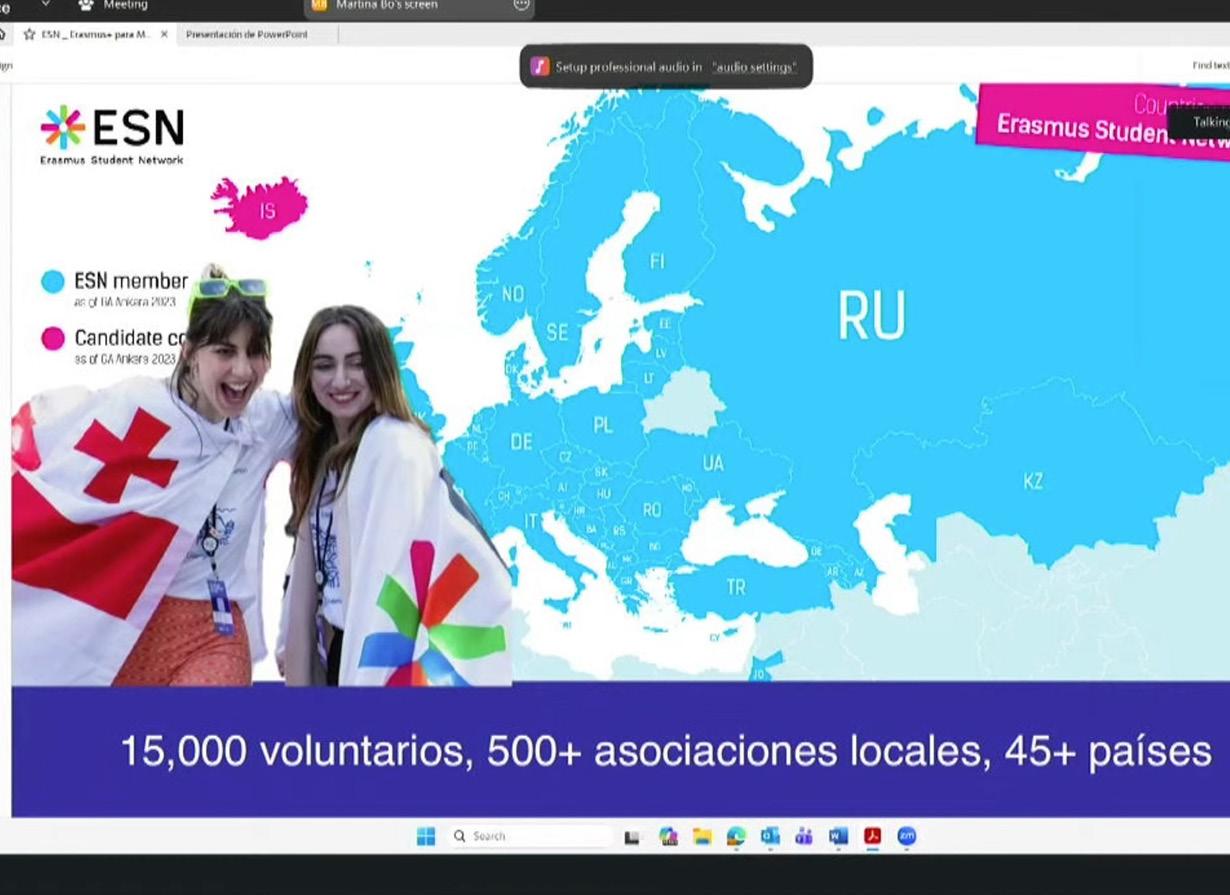Screen dimensions: 1230x895
Task: Click the music note icon in audio notification
Action: tap(540, 66)
